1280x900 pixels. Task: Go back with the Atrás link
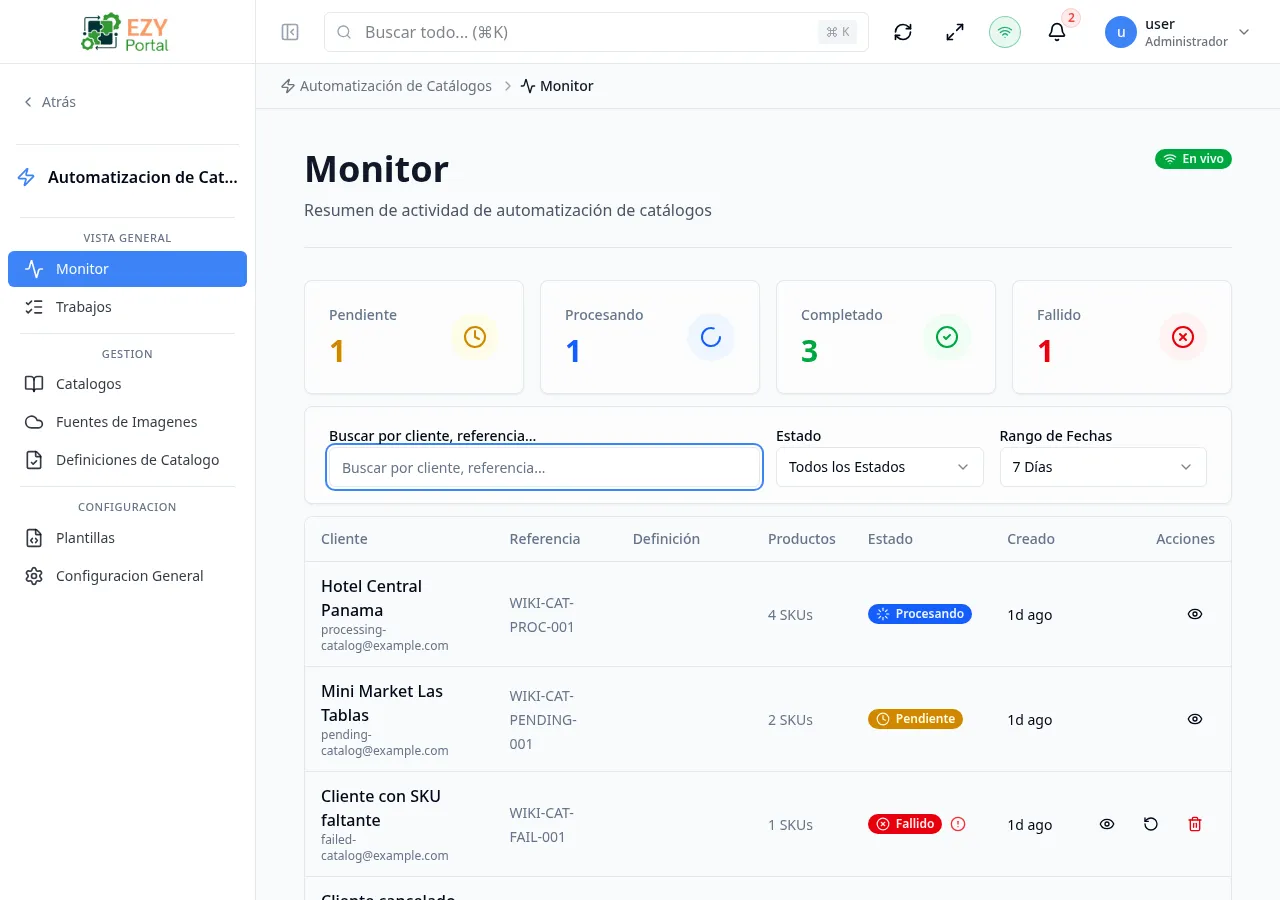click(50, 102)
